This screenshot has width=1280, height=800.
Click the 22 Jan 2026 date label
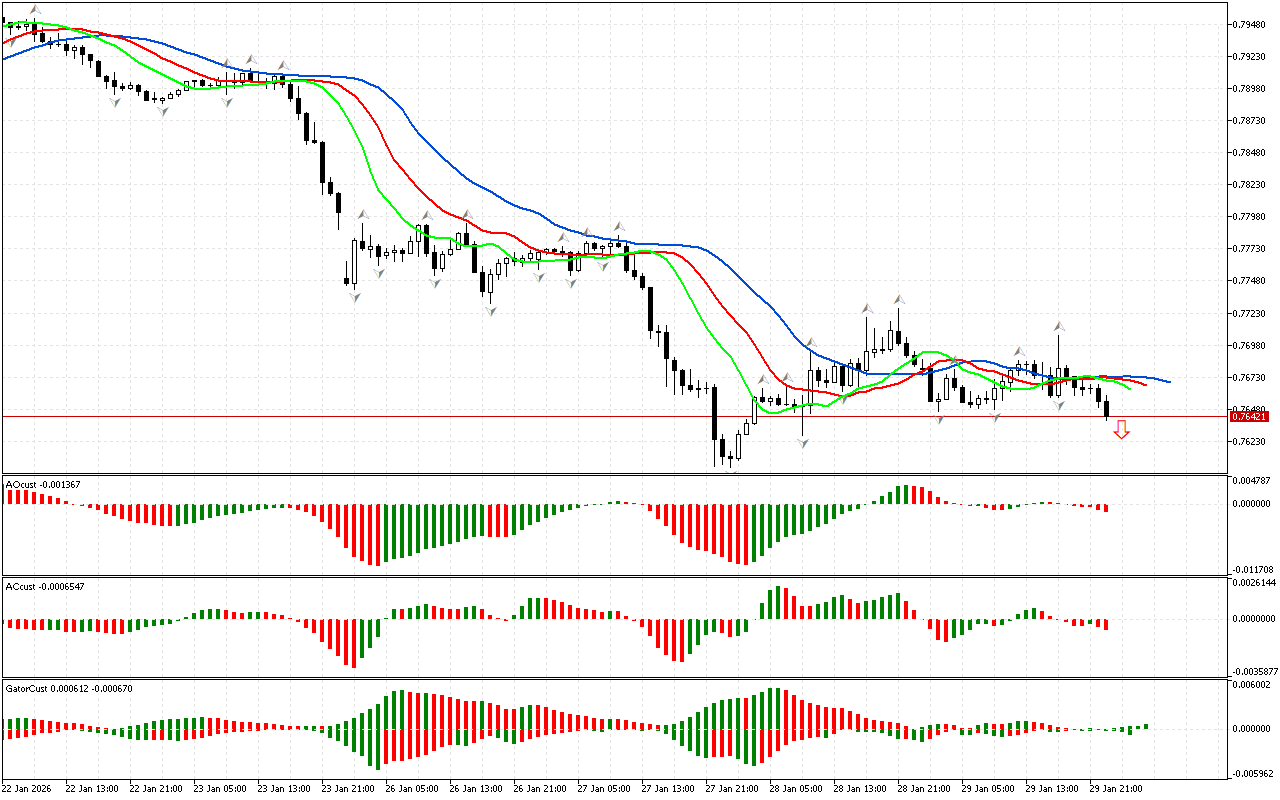click(28, 788)
